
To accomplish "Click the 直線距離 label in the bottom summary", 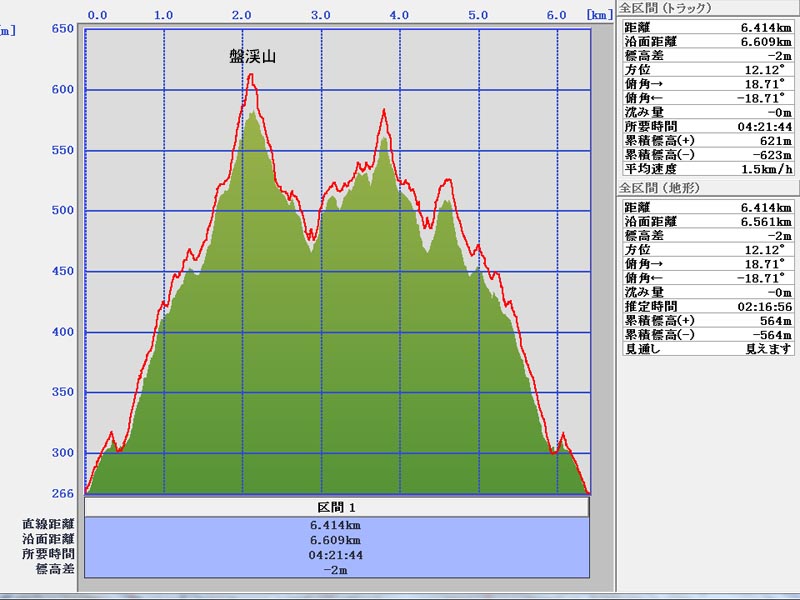I will coord(48,524).
